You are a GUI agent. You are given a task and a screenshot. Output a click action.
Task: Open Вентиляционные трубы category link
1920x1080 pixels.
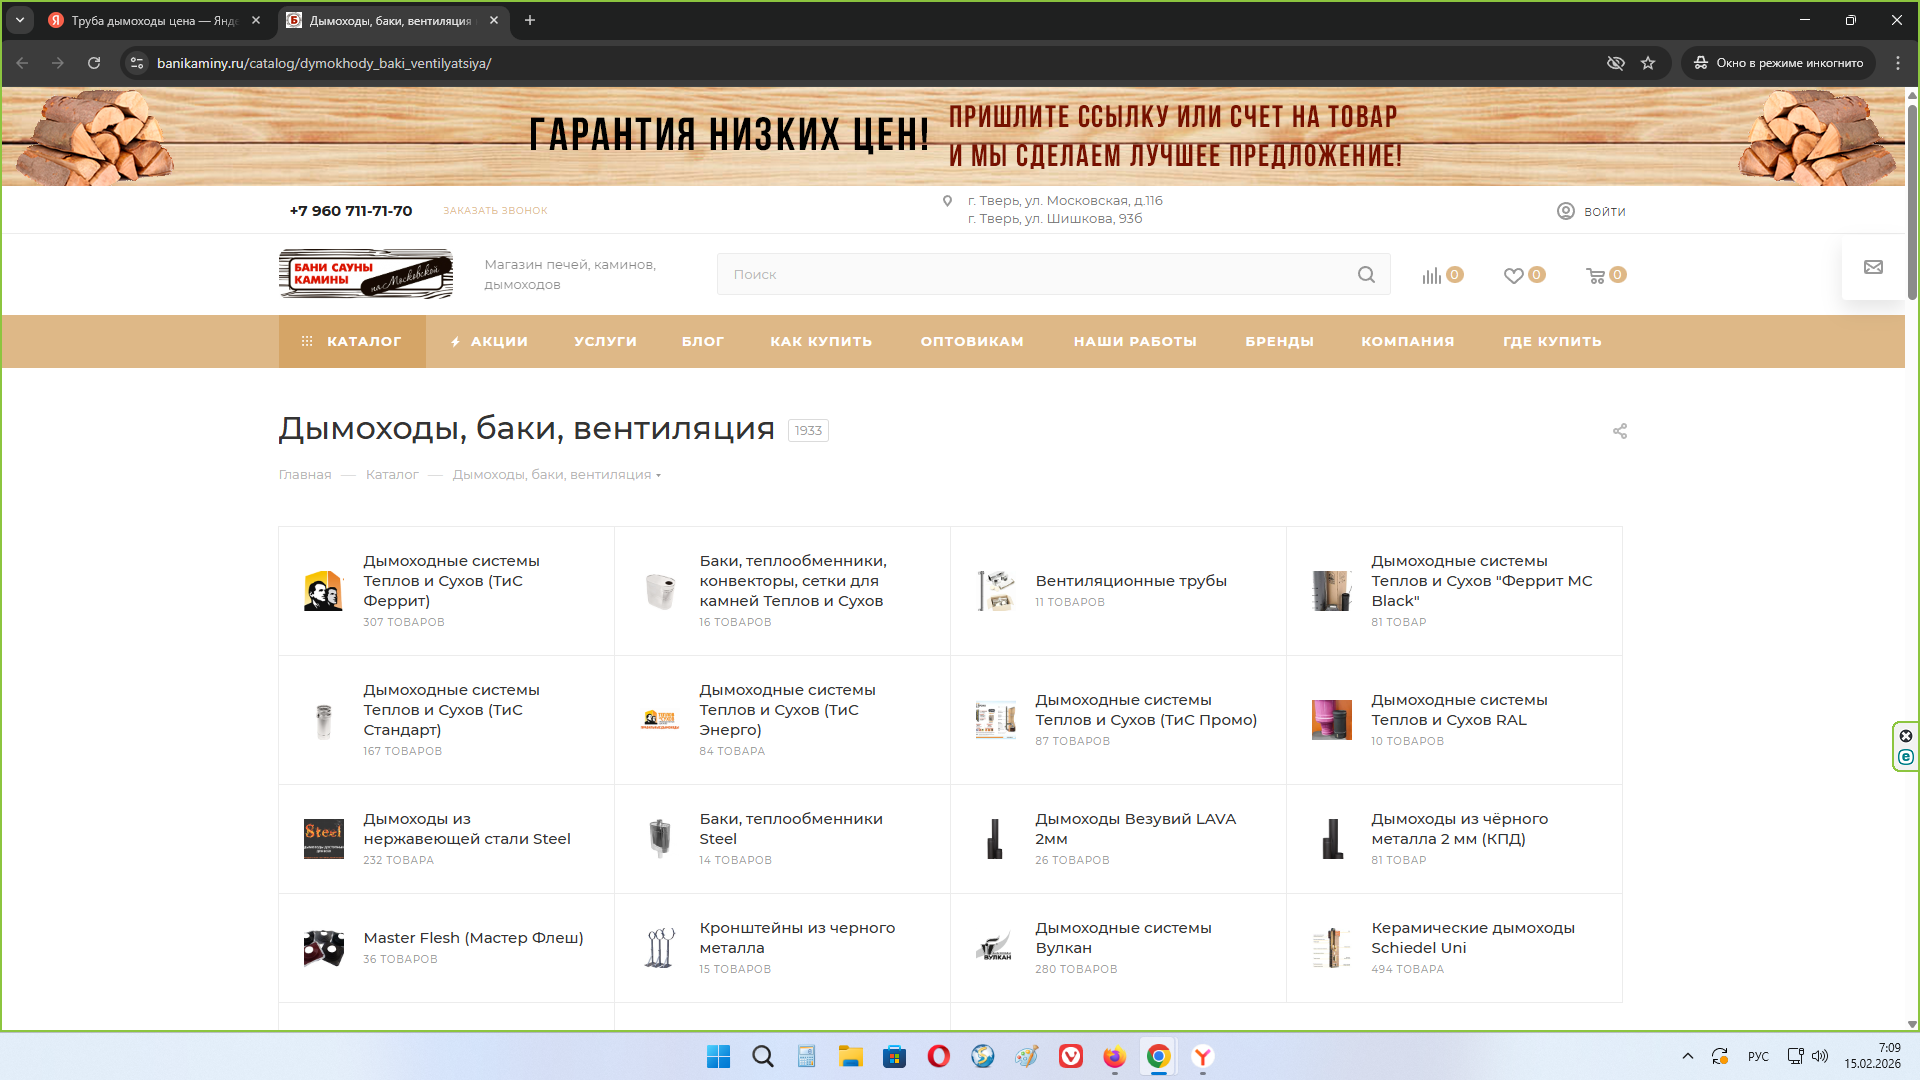point(1130,581)
